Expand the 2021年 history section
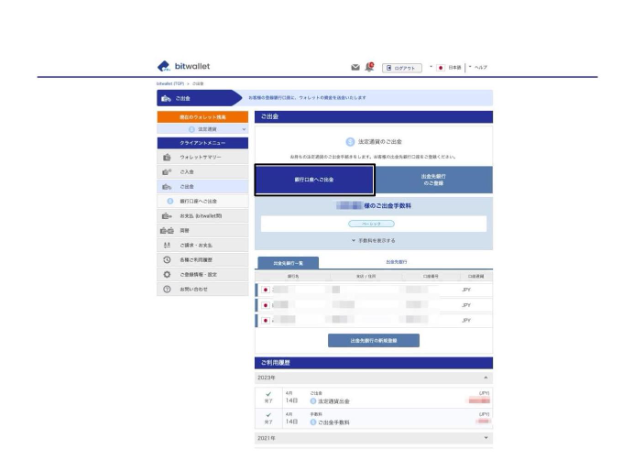The width and height of the screenshot is (619, 469). 487,438
